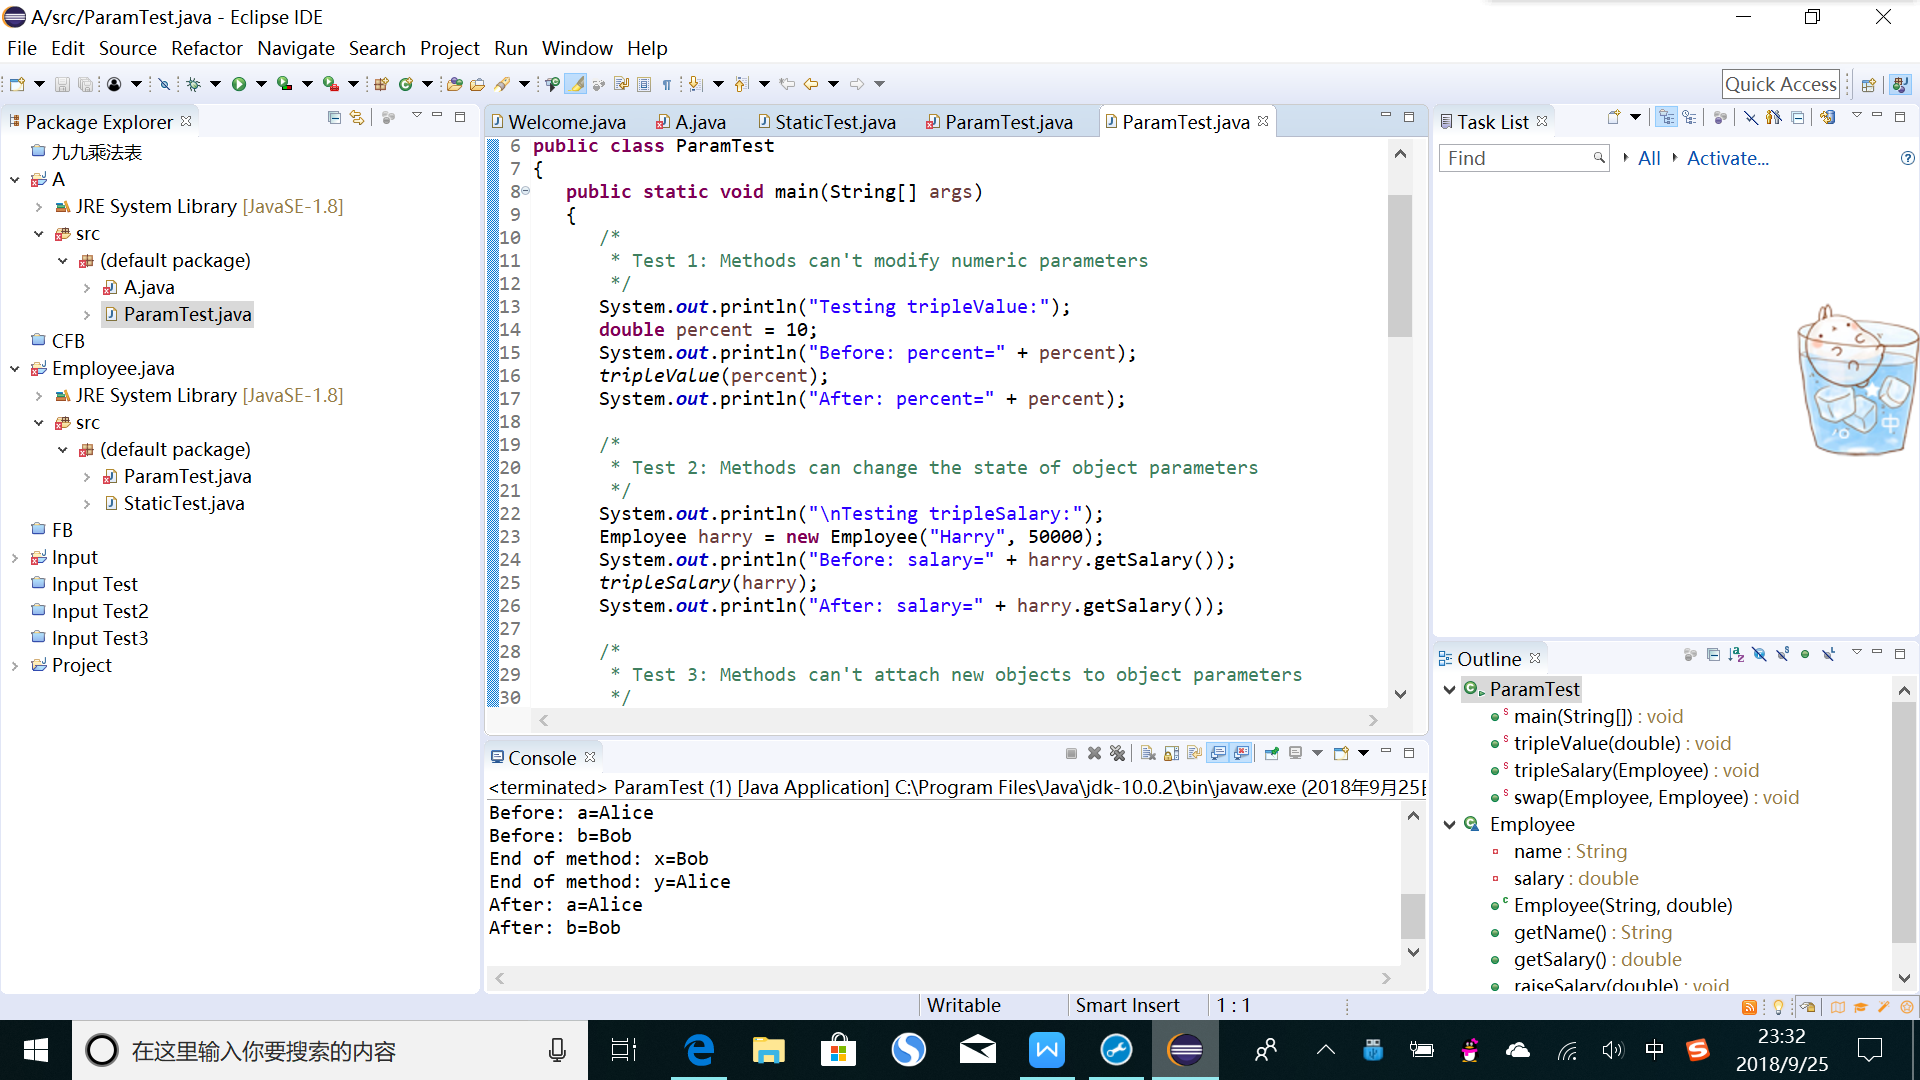Image resolution: width=1920 pixels, height=1080 pixels.
Task: Click Windows Start button
Action: 35,1050
